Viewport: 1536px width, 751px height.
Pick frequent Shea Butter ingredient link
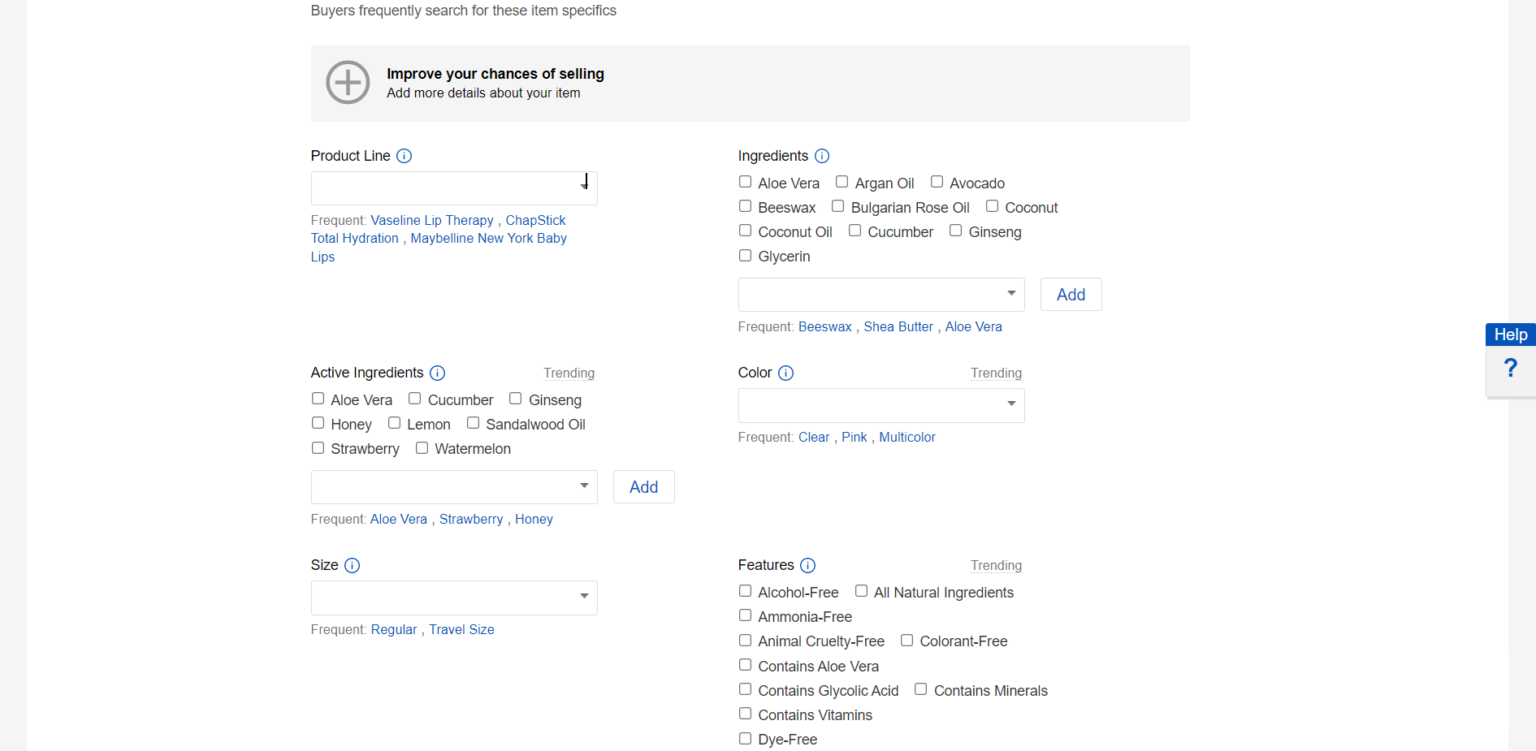[x=898, y=327]
